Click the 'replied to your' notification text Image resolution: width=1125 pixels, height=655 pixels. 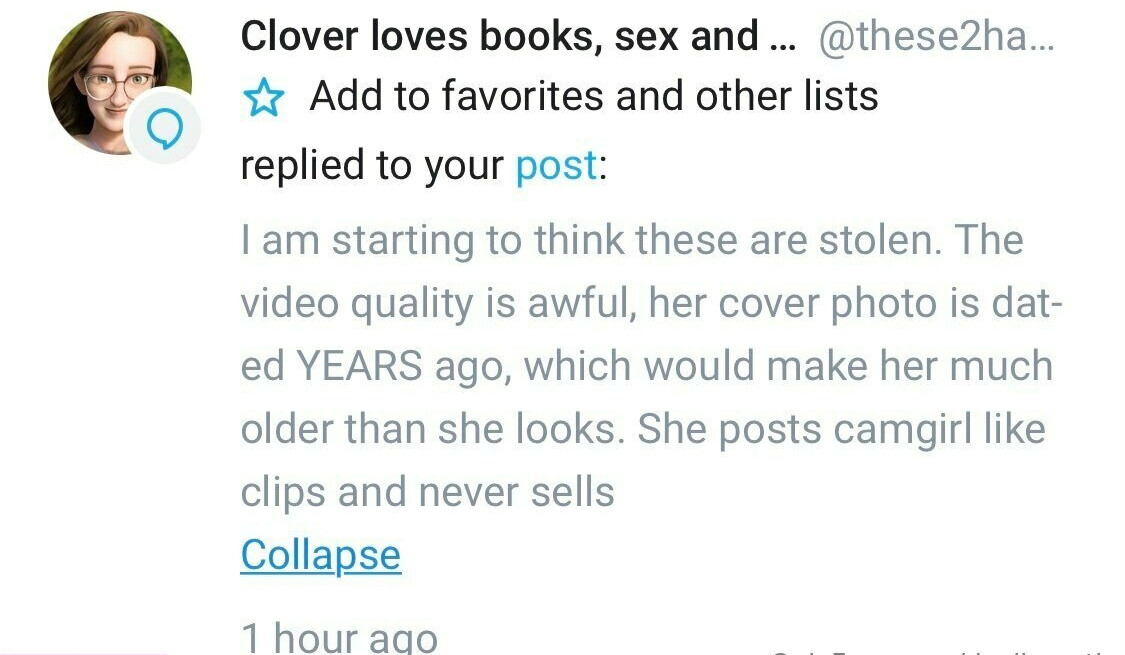point(372,166)
